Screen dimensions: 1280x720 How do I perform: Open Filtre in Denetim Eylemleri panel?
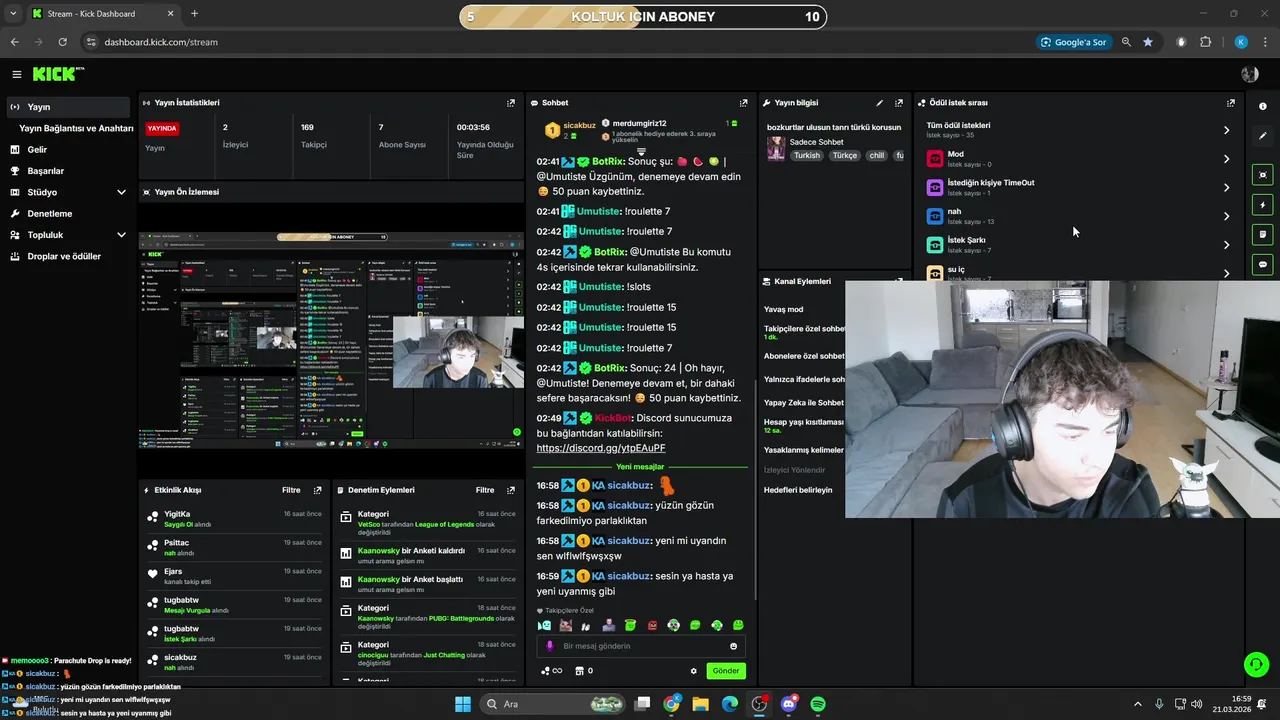485,490
